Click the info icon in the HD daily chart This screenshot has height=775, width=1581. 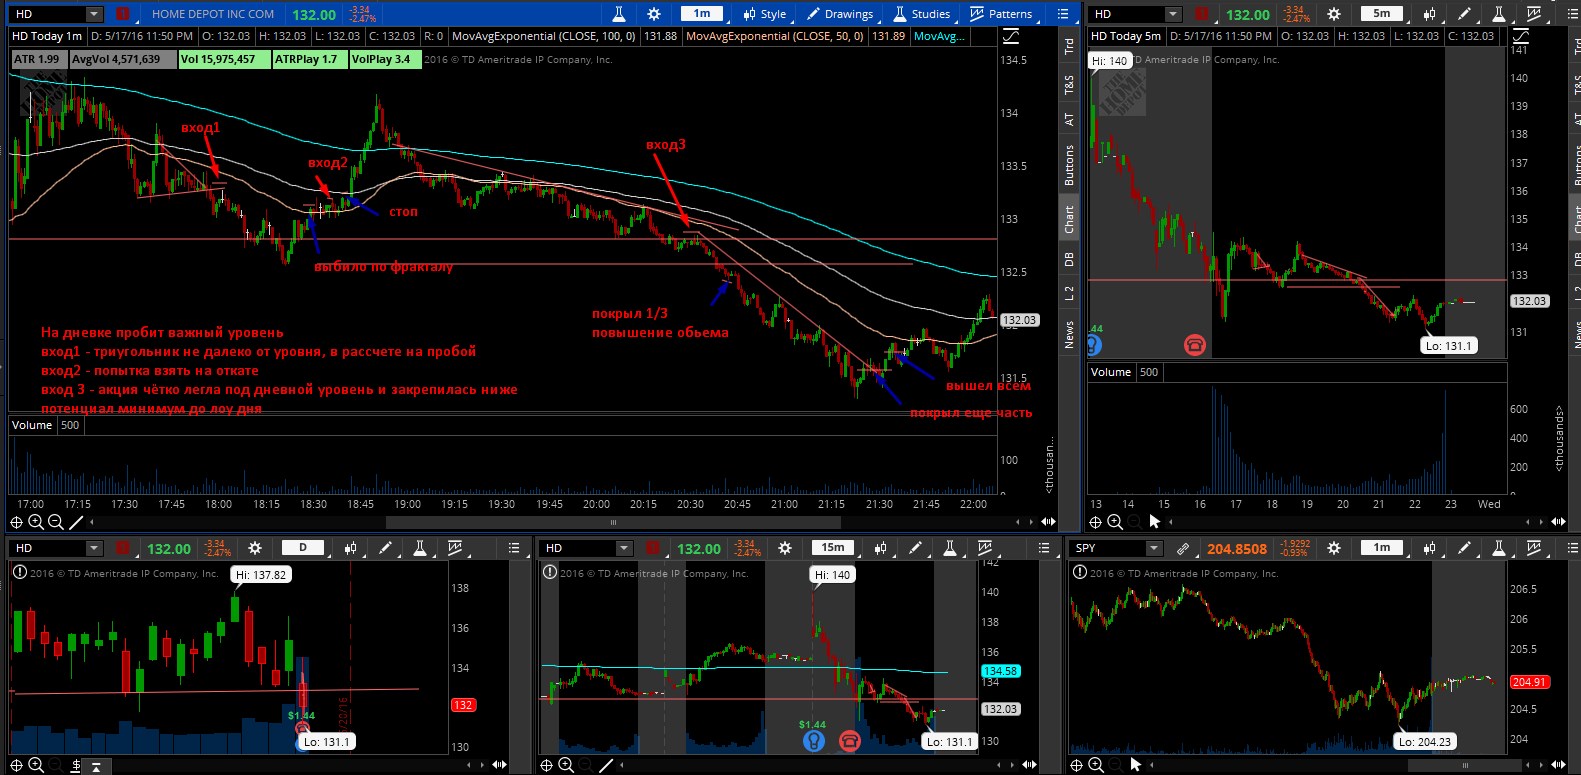tap(19, 572)
